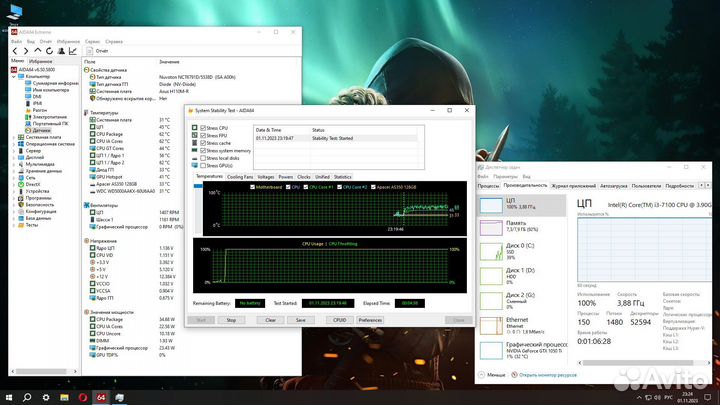Expand the Мультимедиа tree node
This screenshot has height=405, width=720.
pos(14,164)
